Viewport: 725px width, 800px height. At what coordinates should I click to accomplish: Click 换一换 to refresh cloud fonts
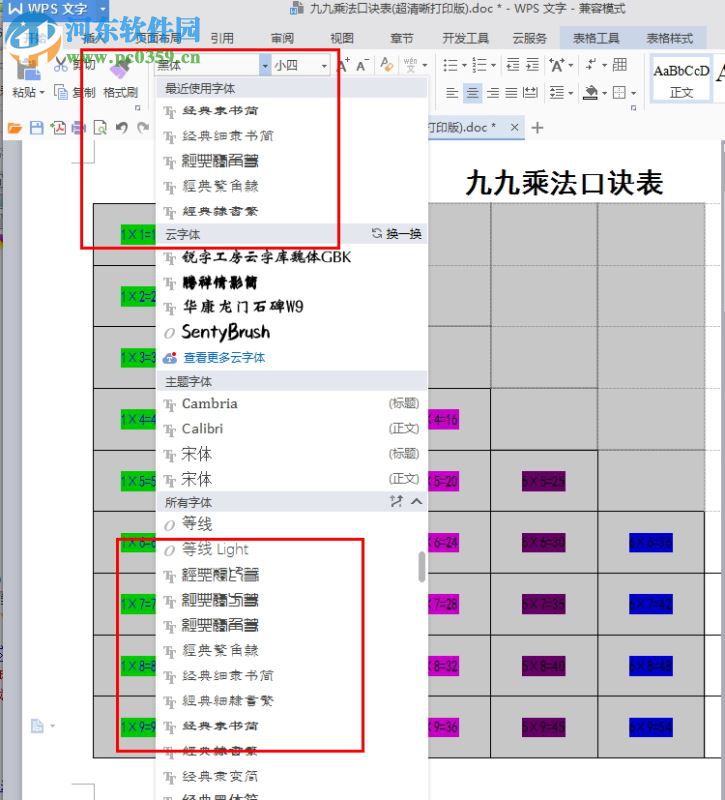(x=397, y=234)
